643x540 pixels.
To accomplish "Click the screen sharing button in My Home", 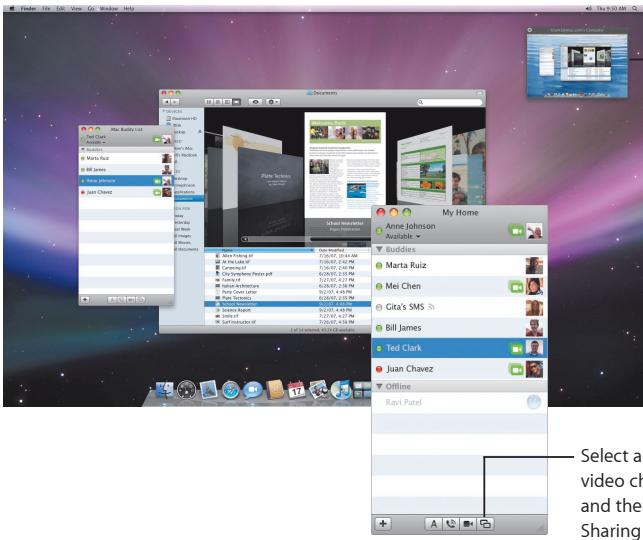I will point(485,524).
